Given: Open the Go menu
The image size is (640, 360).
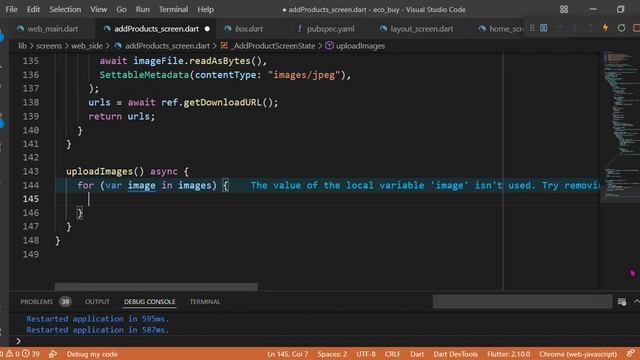Looking at the screenshot, I should click(121, 9).
